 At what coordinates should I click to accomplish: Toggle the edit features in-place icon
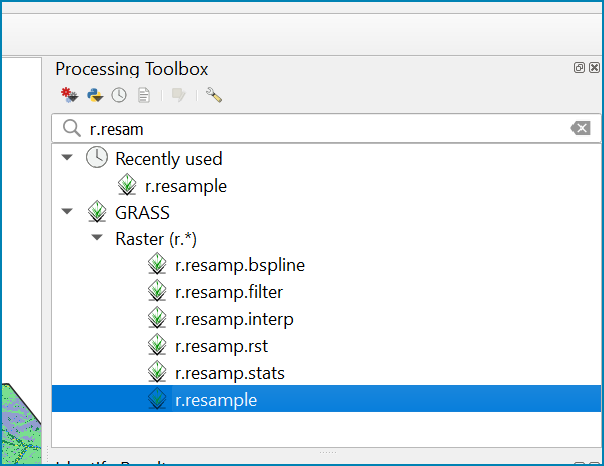(x=178, y=95)
